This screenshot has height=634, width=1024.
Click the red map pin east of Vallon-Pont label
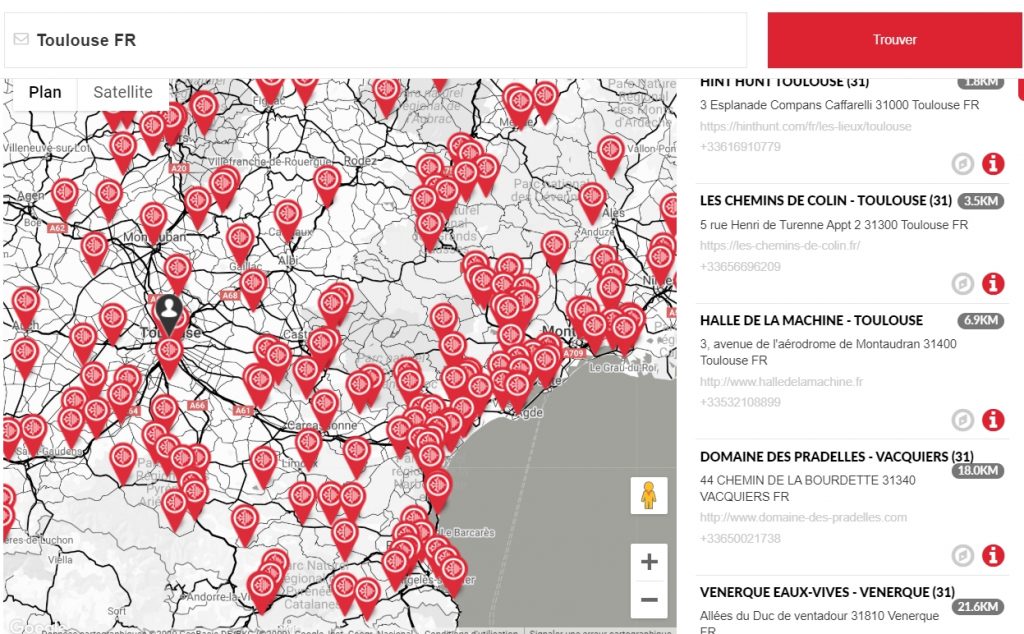(611, 156)
